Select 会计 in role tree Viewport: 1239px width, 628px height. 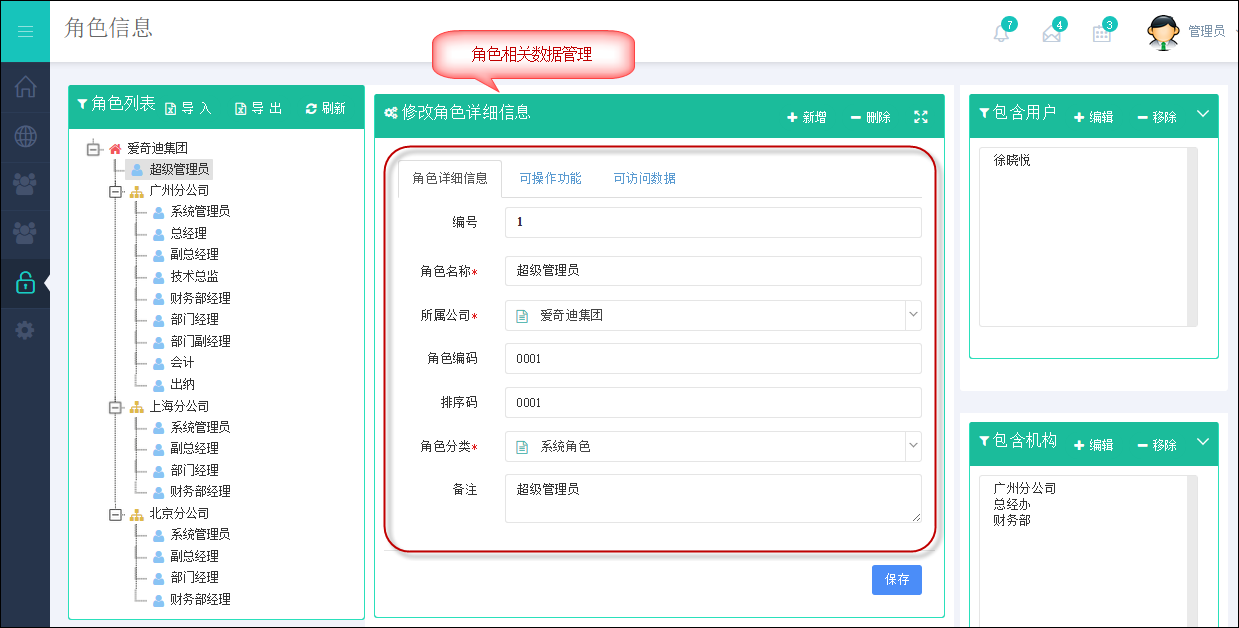point(182,362)
